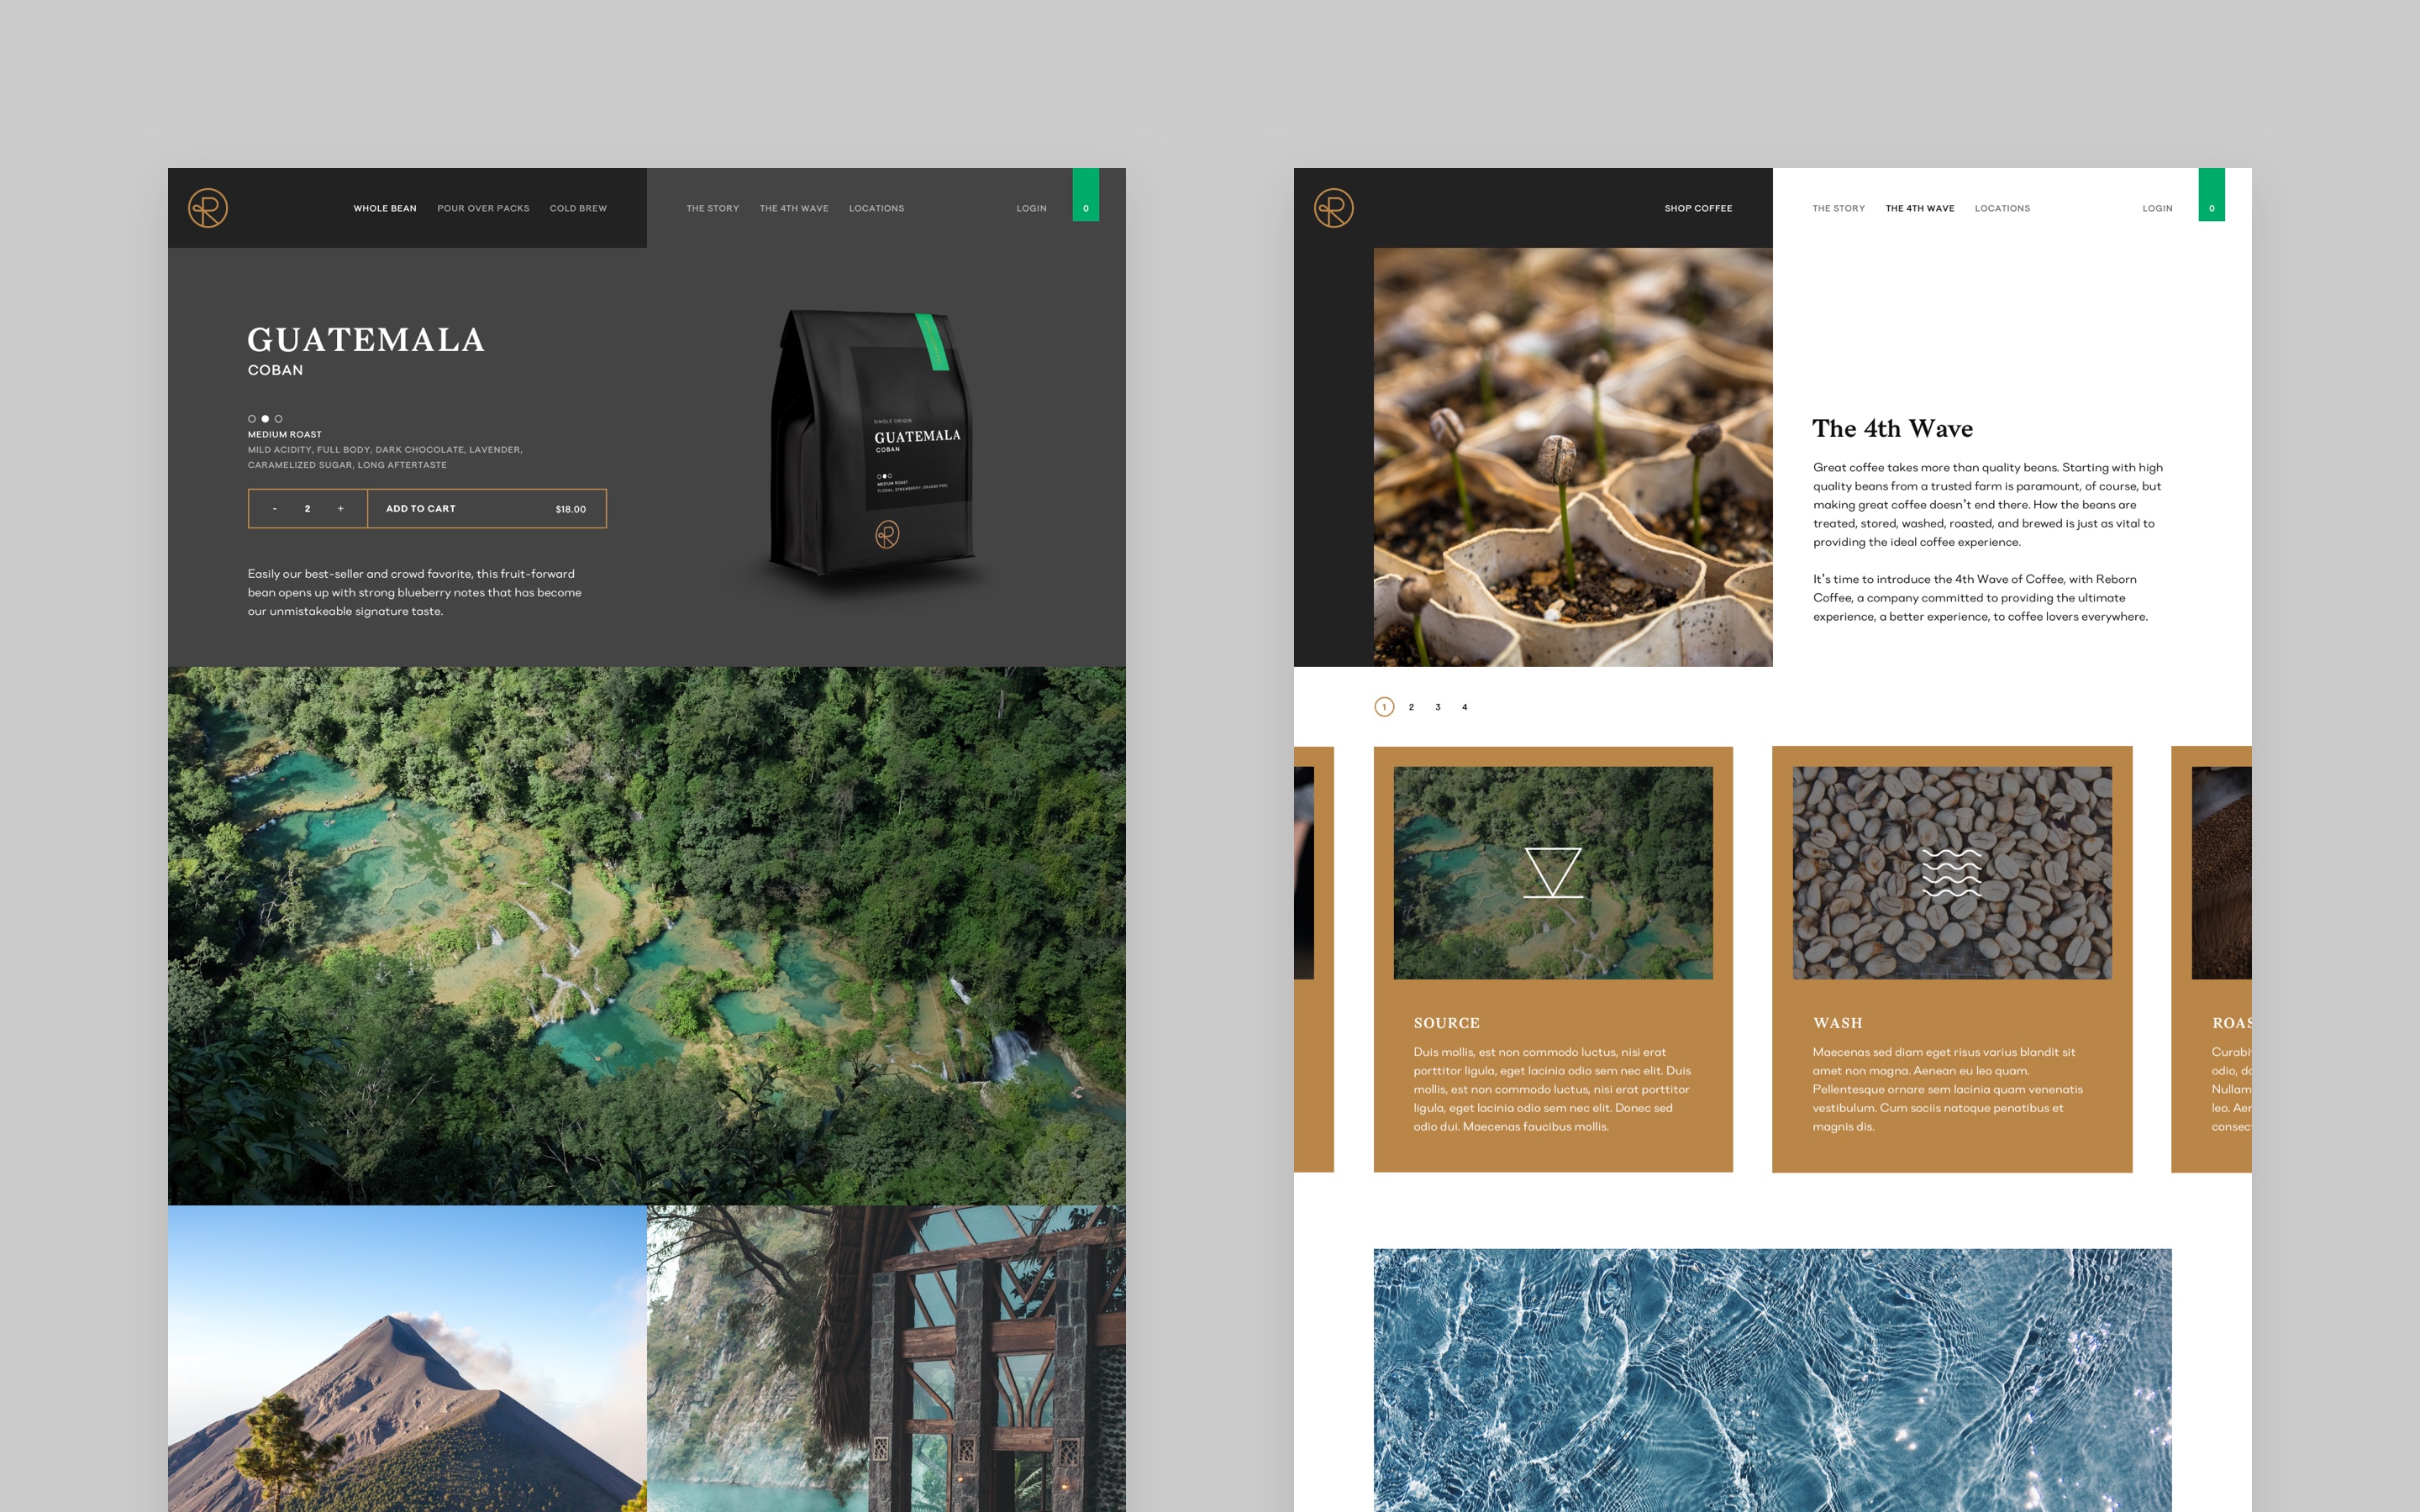Open the Cold Brew menu item
The height and width of the screenshot is (1512, 2420).
coord(578,208)
